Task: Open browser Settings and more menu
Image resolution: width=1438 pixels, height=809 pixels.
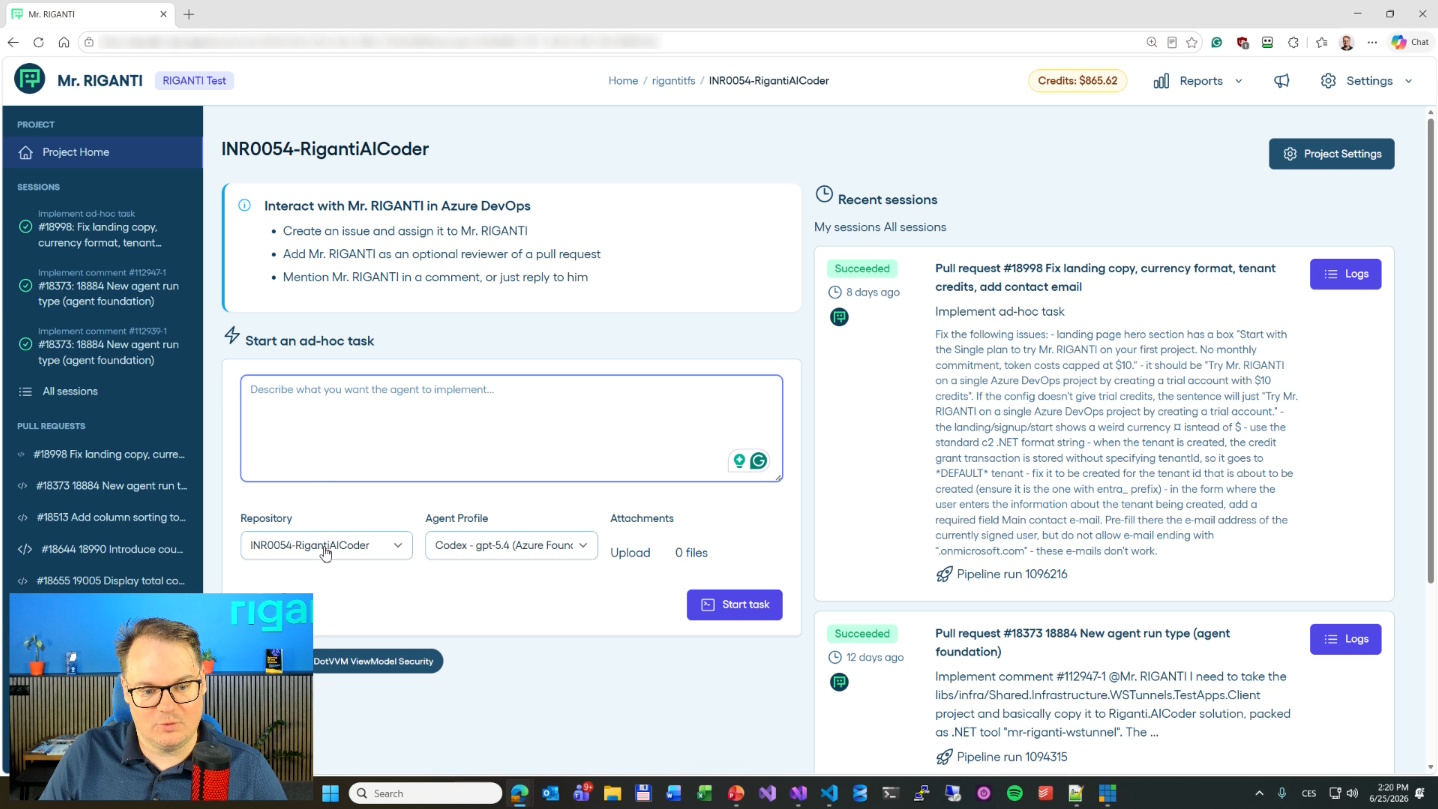Action: 1372,42
